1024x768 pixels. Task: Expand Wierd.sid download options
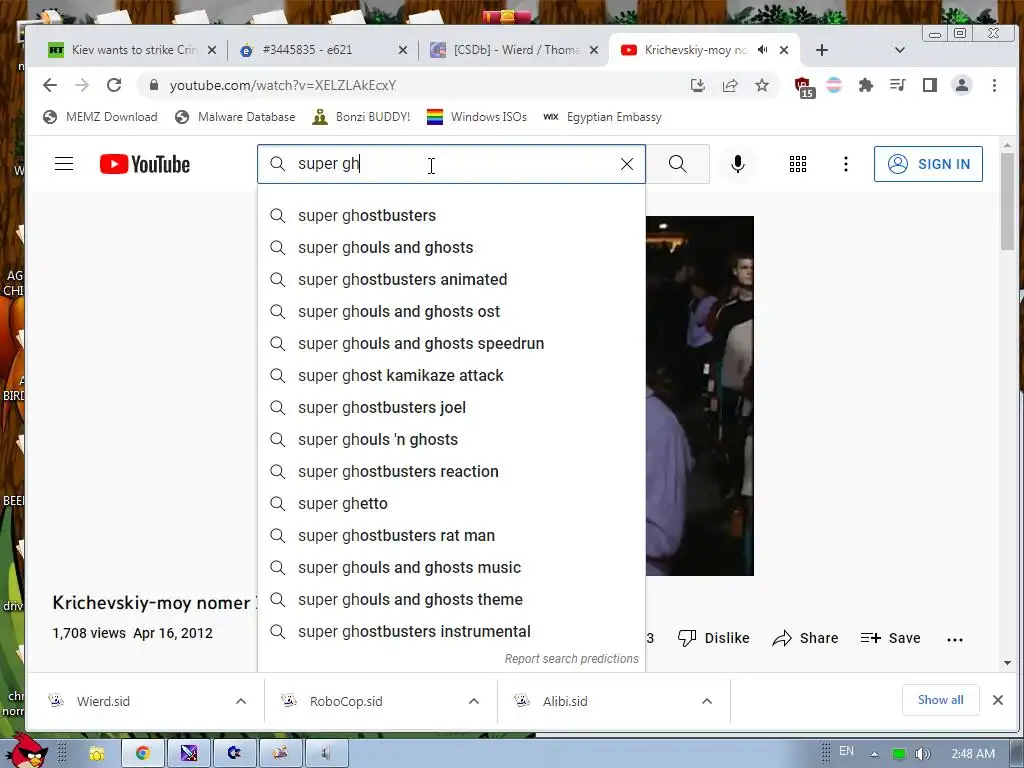[241, 701]
